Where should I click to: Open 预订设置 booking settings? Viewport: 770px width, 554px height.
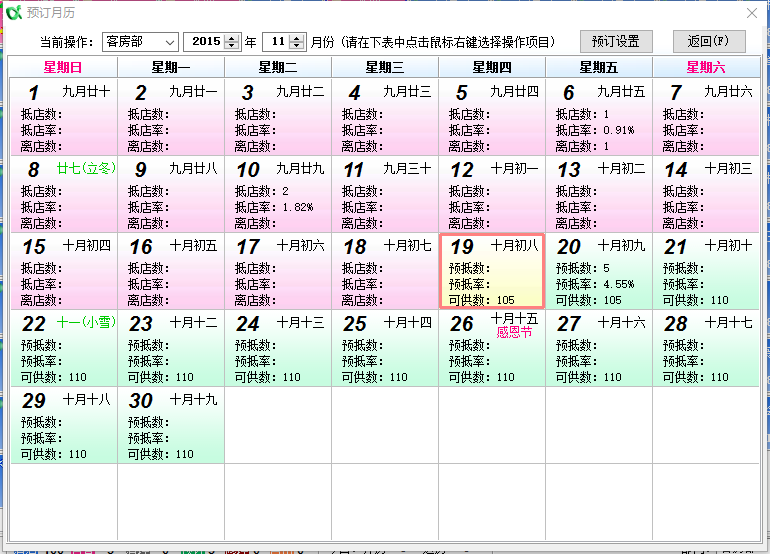(616, 42)
